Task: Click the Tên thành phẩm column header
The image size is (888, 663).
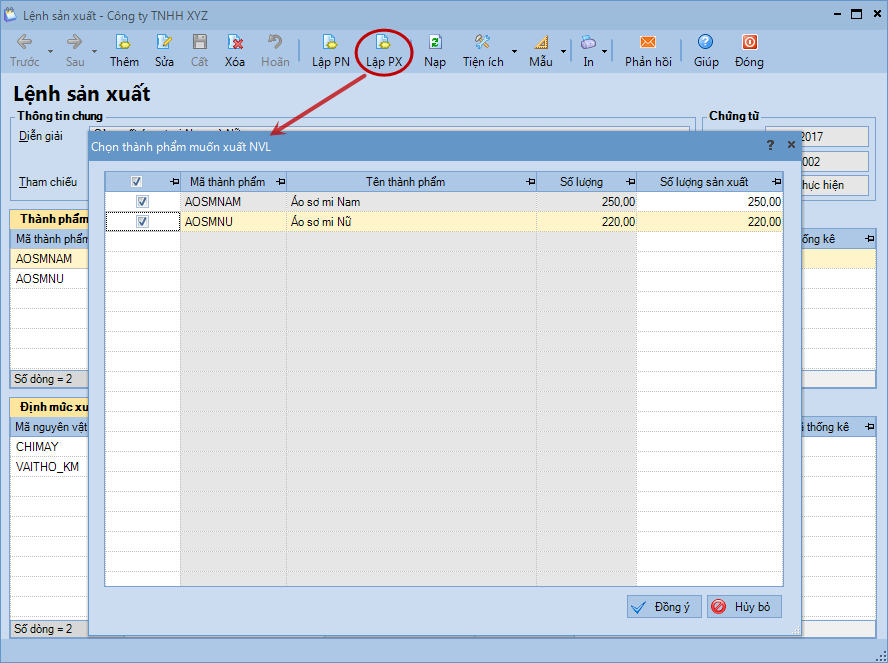Action: coord(405,182)
